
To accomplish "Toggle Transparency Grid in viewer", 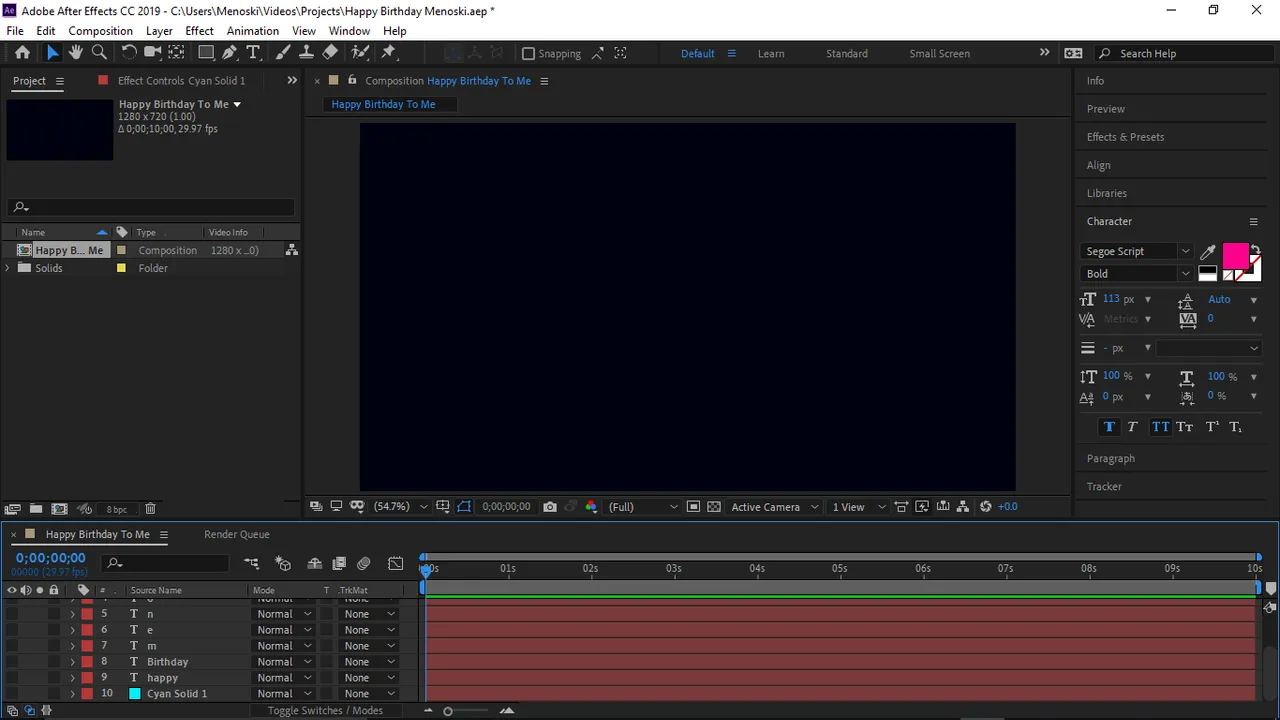I will point(714,507).
